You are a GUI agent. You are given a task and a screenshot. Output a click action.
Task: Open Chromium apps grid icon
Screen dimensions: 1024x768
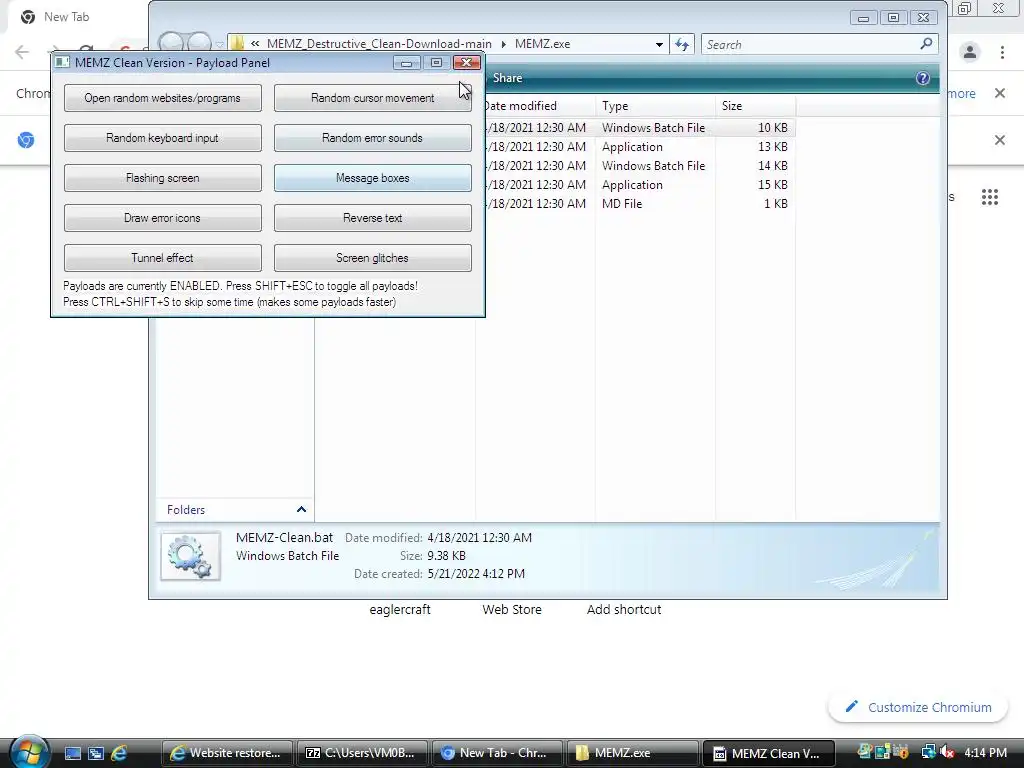989,197
